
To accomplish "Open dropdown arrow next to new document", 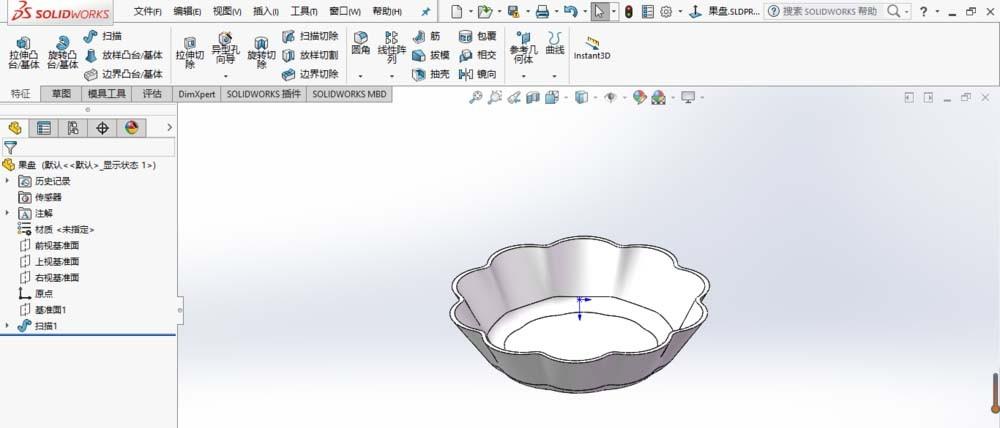I will tap(471, 11).
